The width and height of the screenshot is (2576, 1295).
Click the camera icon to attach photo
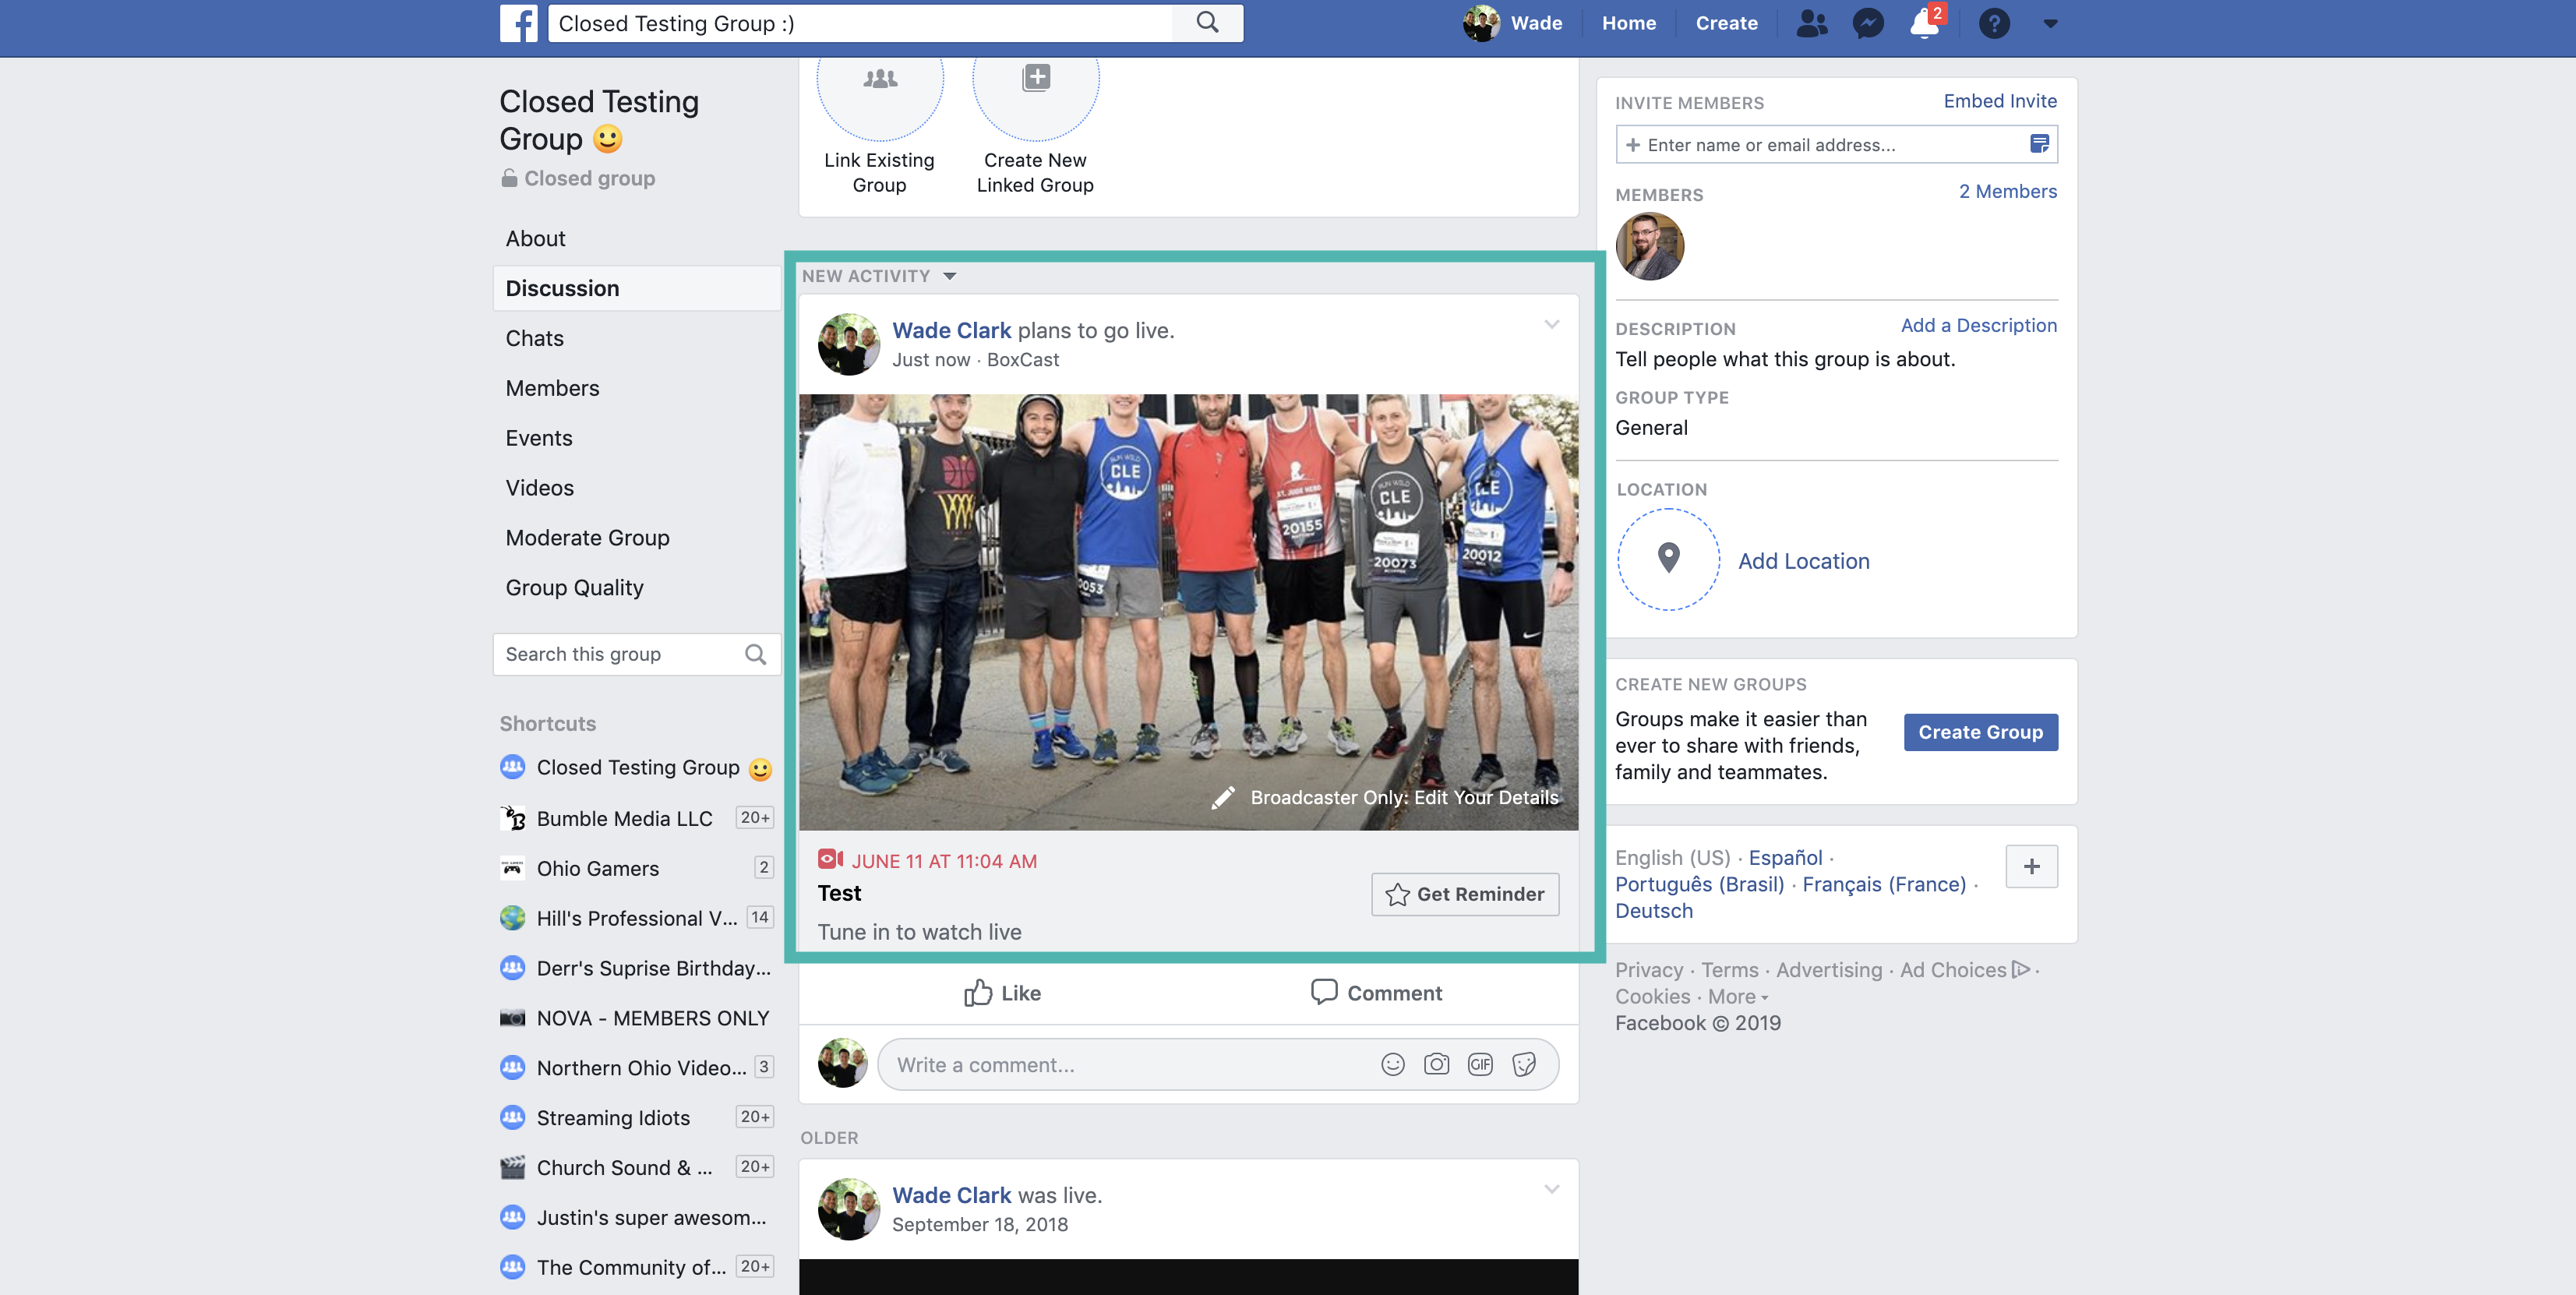[x=1436, y=1064]
